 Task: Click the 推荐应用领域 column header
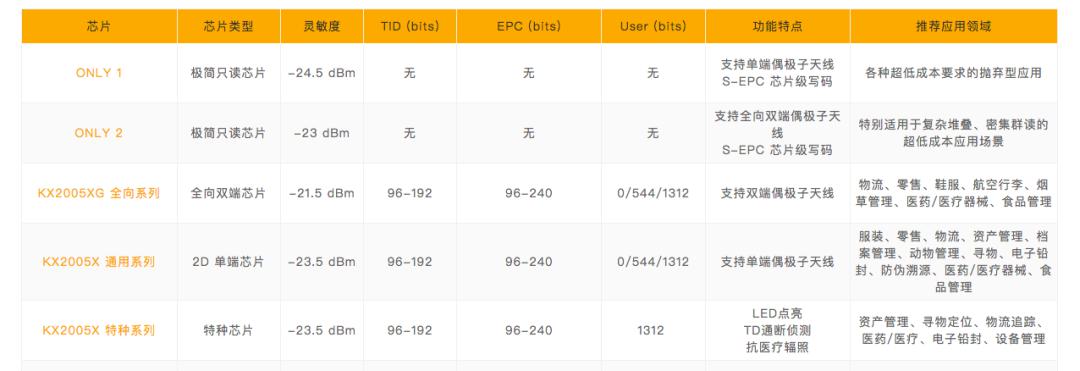954,27
